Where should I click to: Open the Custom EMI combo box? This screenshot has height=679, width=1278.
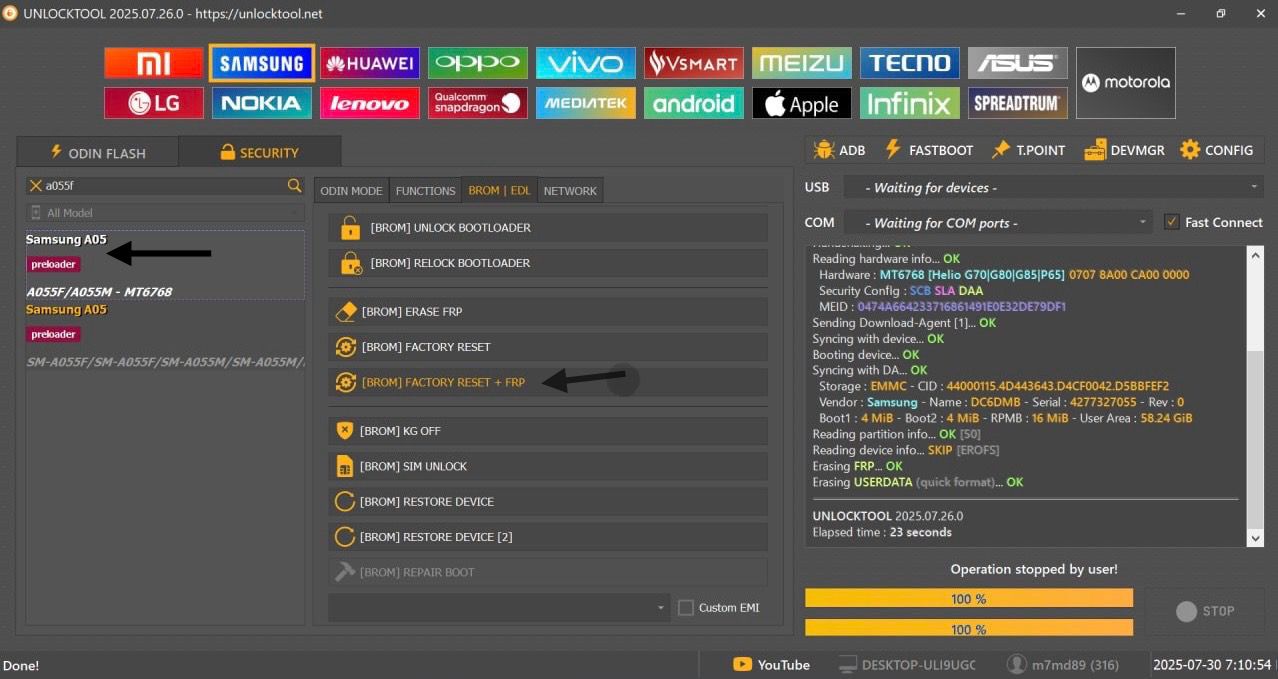(x=499, y=607)
